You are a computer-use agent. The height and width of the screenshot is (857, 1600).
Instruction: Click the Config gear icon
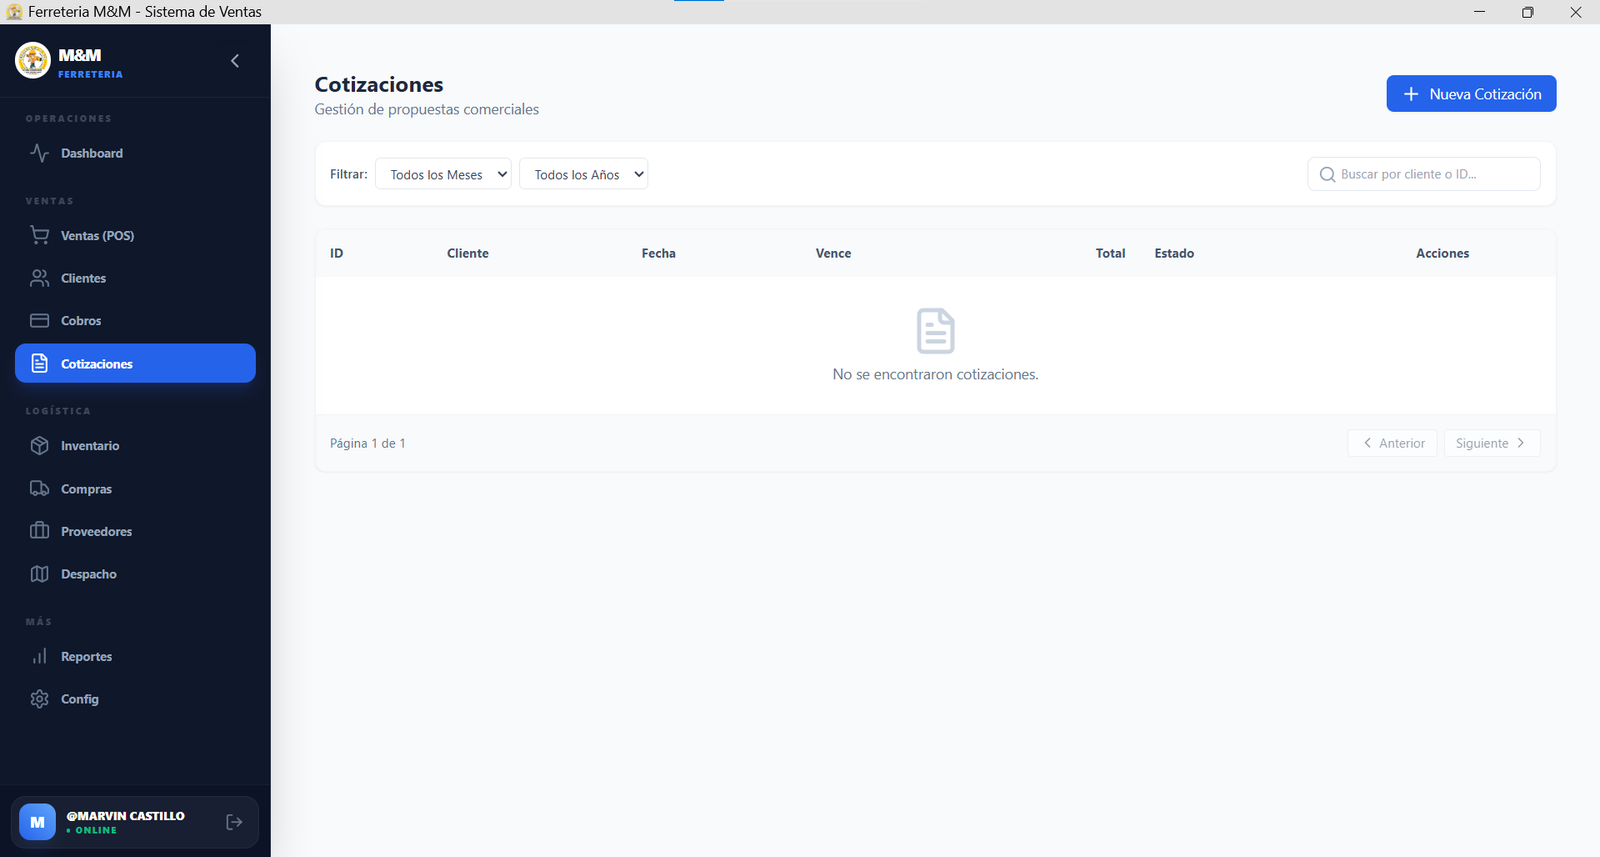coord(39,699)
